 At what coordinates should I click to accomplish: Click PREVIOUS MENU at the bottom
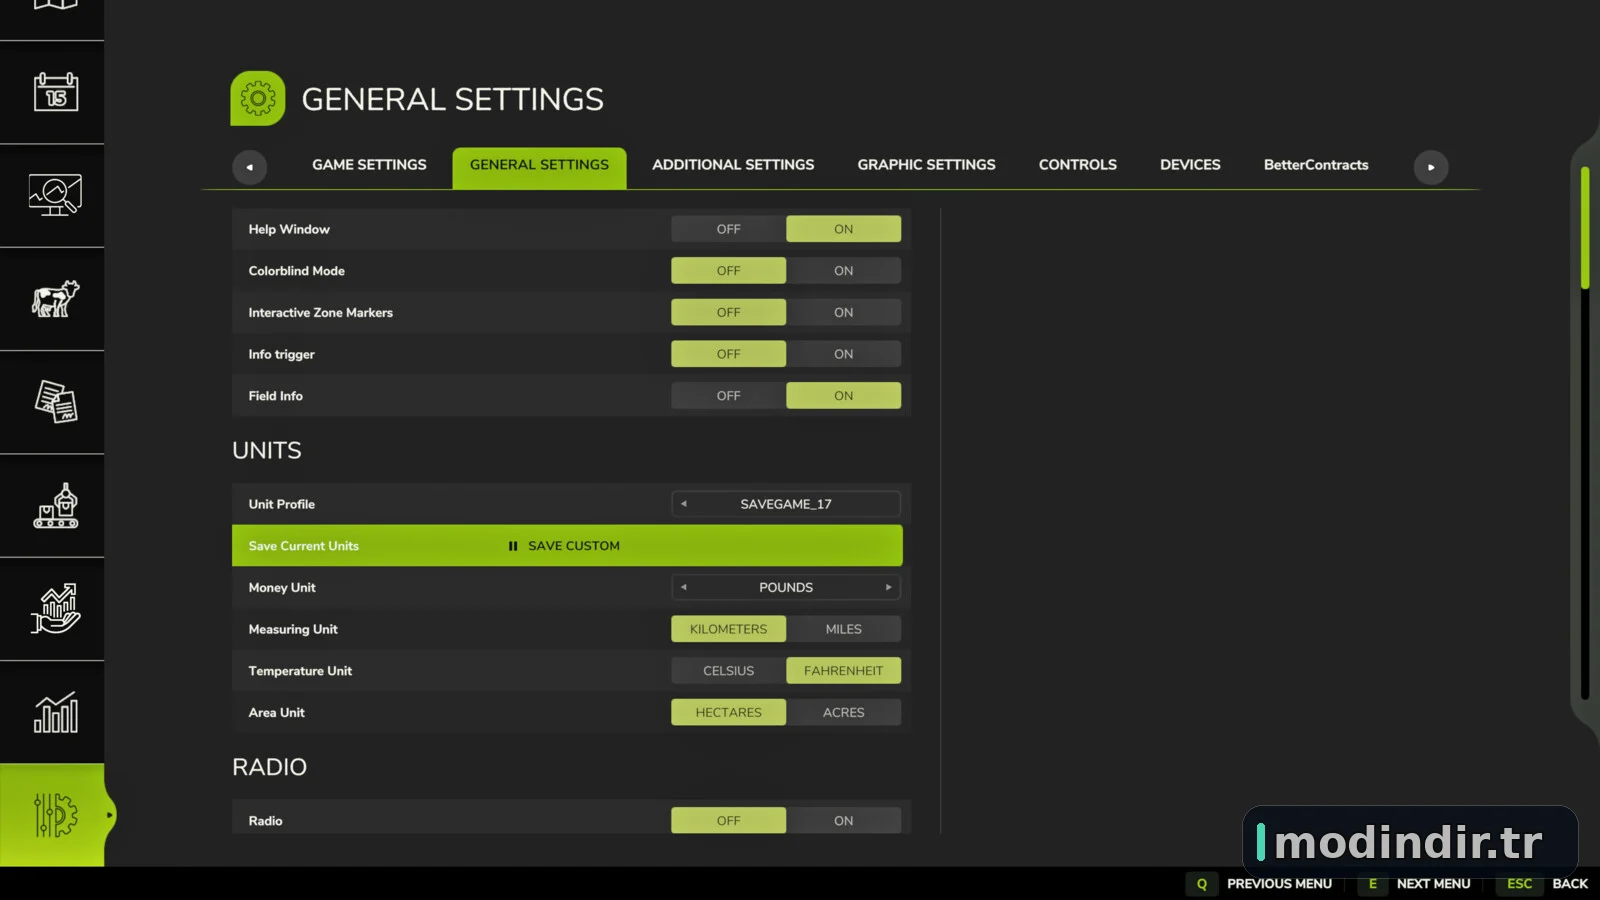(x=1279, y=884)
